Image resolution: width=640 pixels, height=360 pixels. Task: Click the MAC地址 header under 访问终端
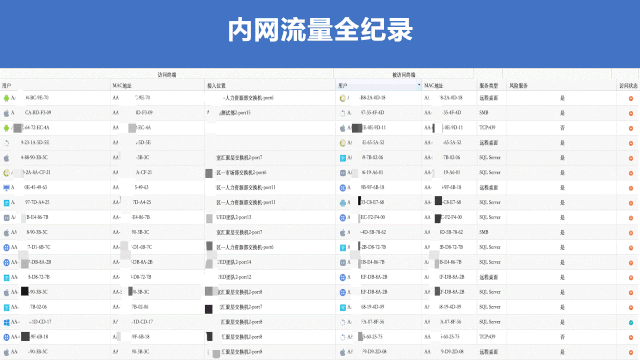[122, 86]
